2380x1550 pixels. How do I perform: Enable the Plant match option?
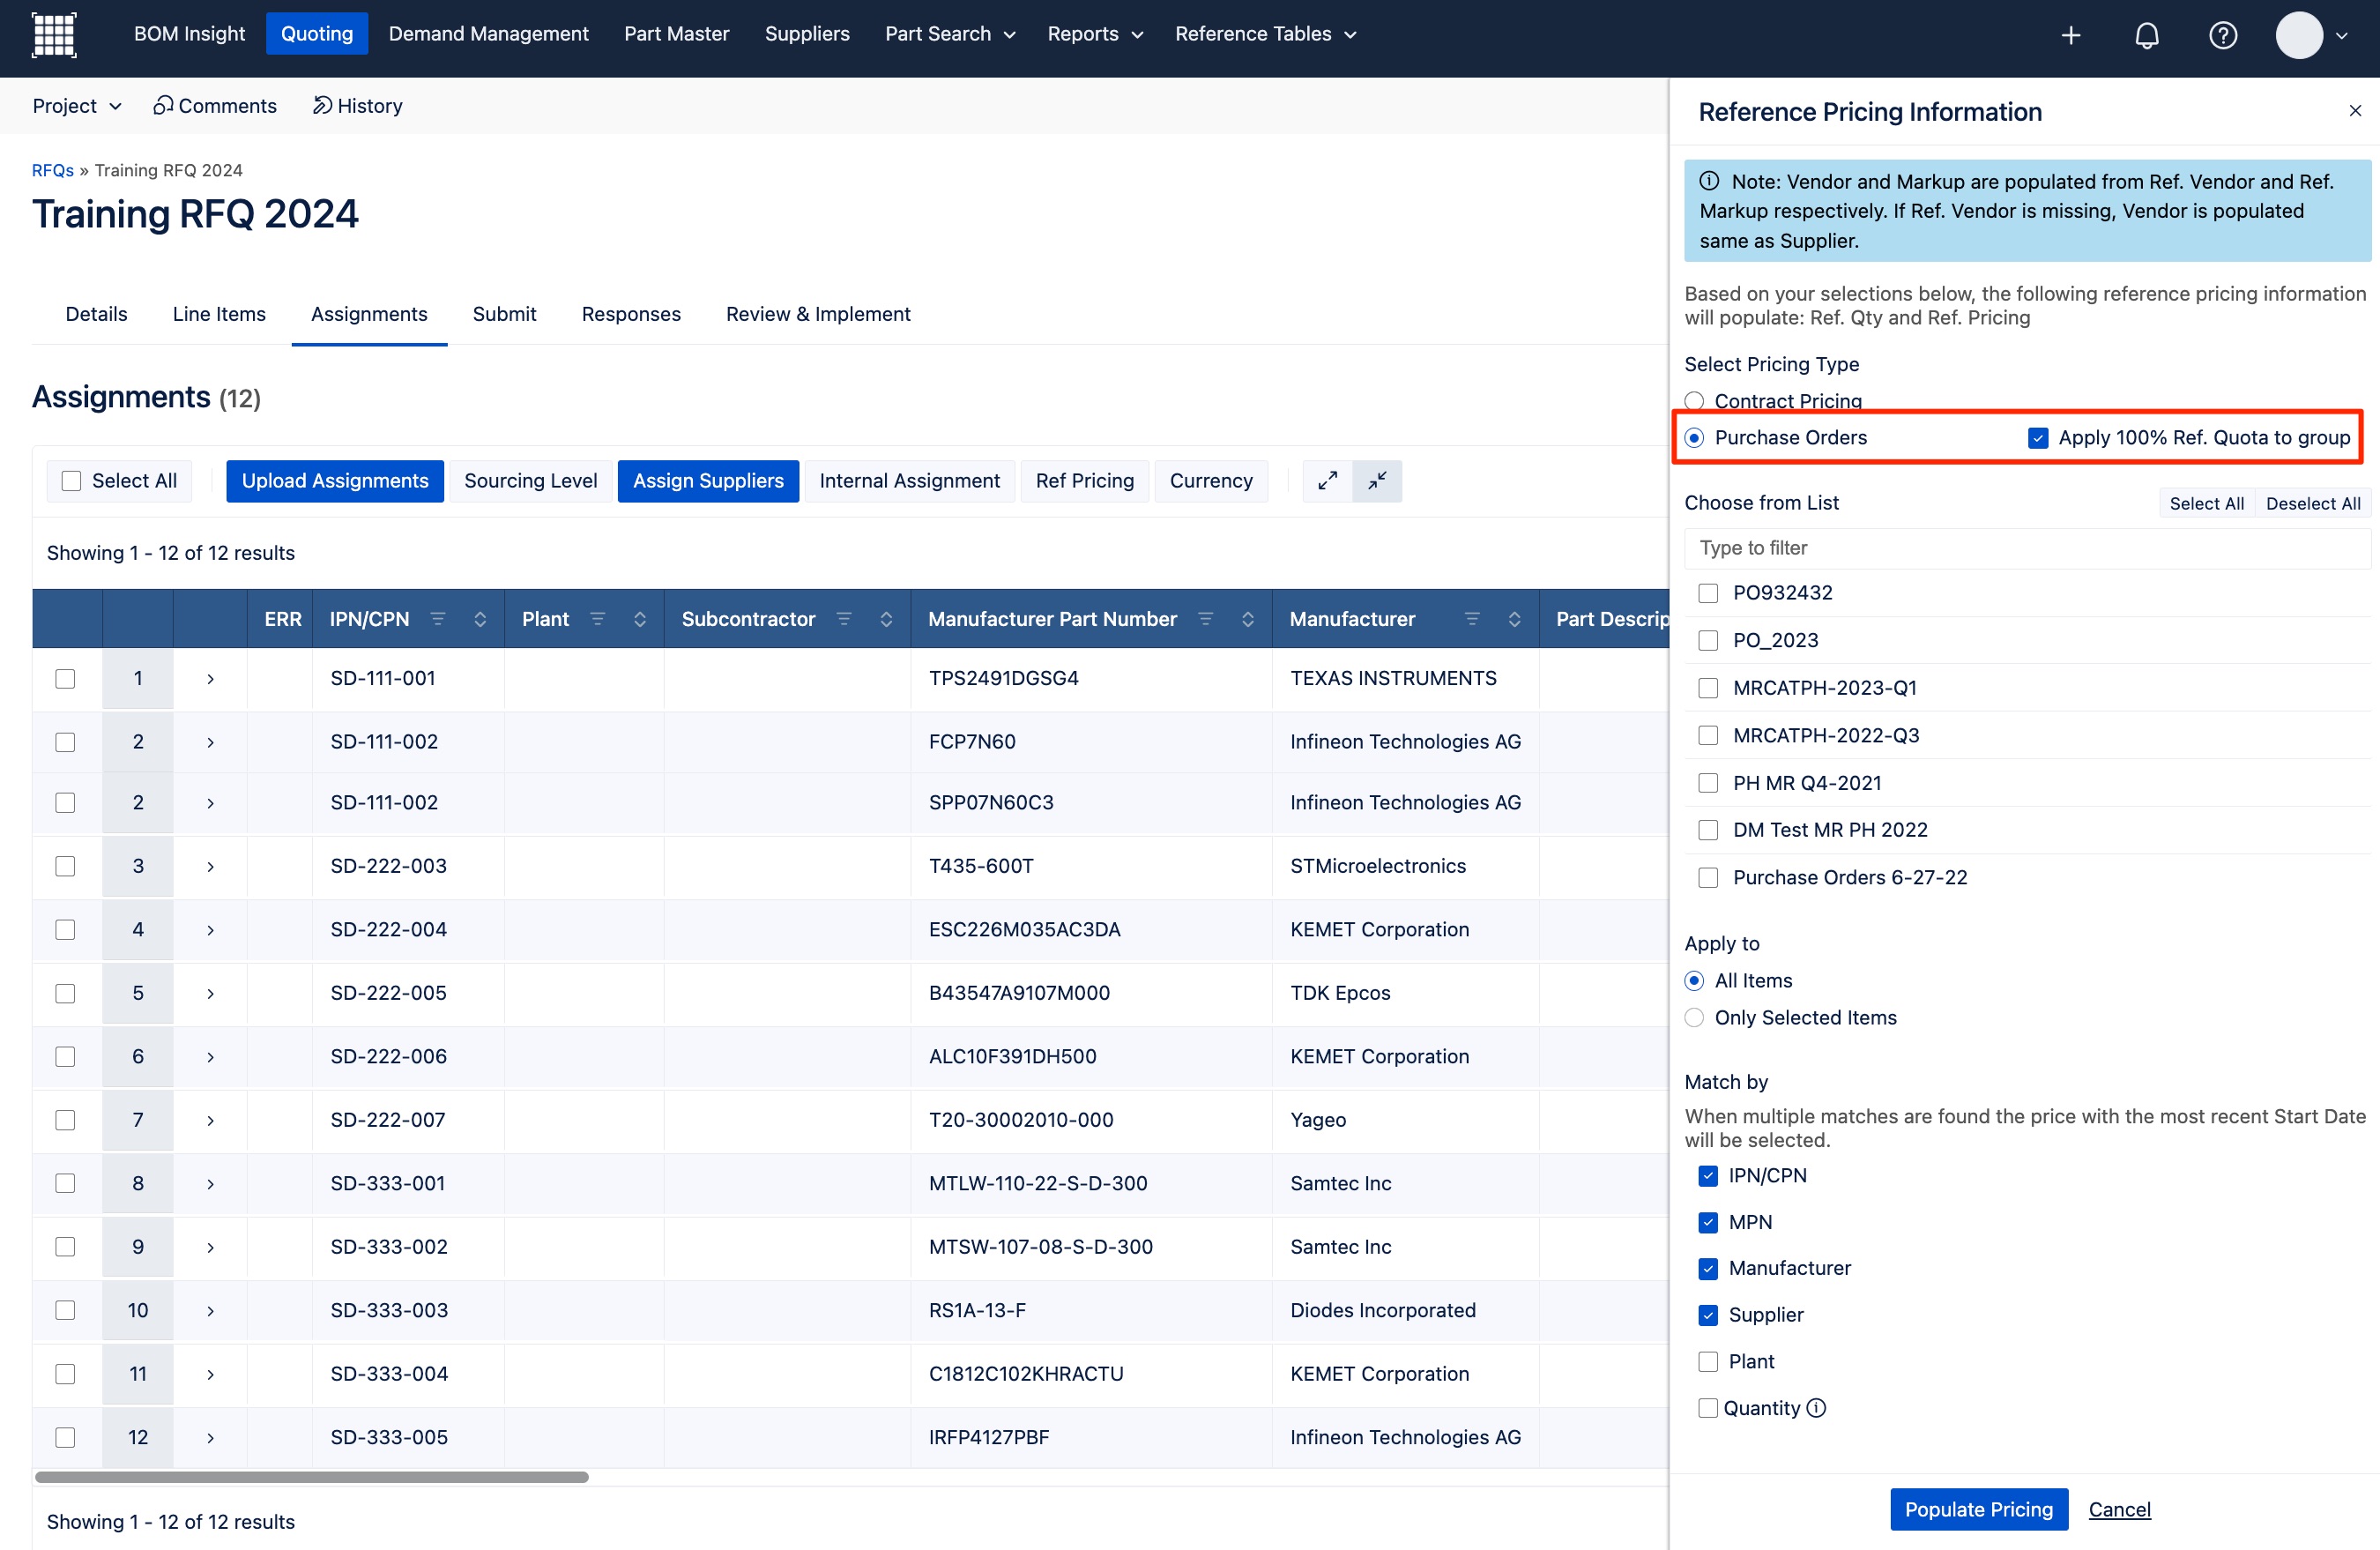pyautogui.click(x=1708, y=1361)
